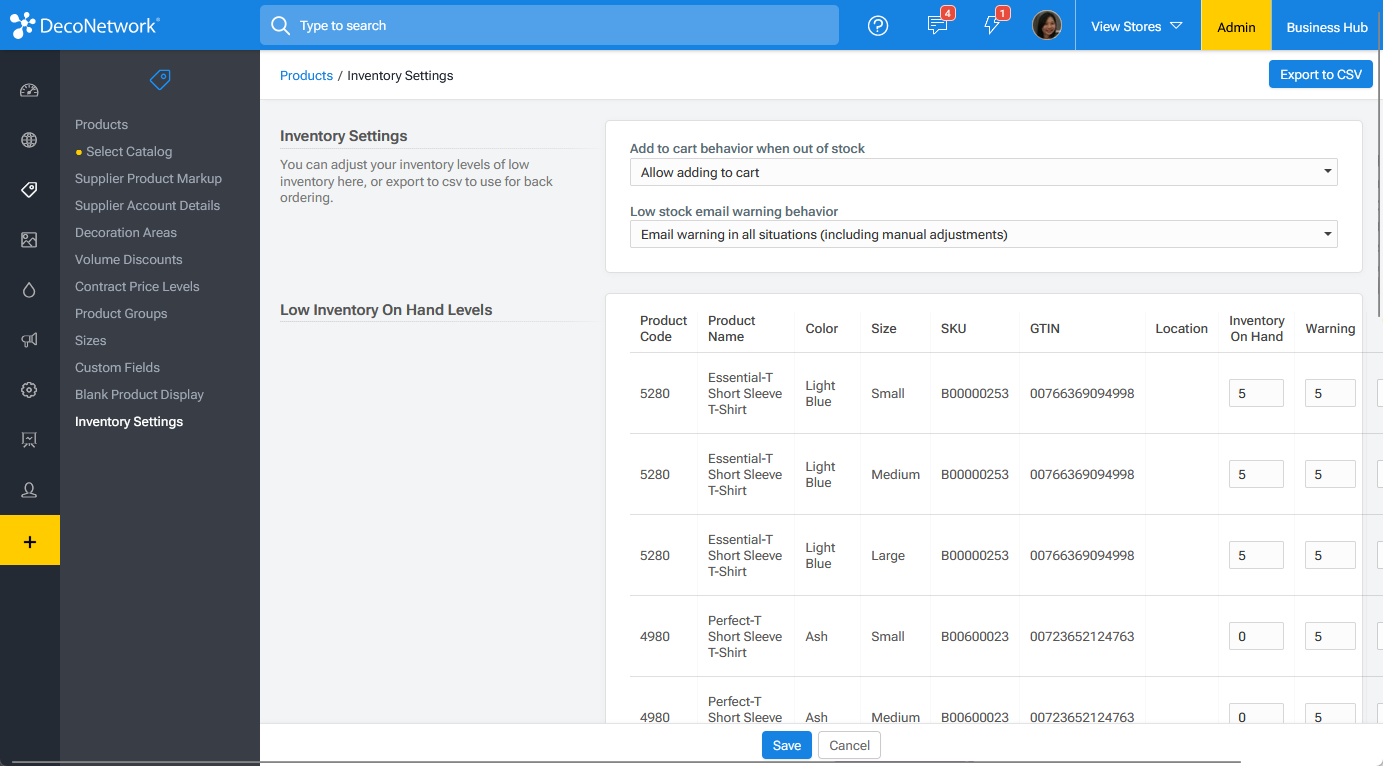Click the Reports presentation icon in sidebar

(x=30, y=440)
